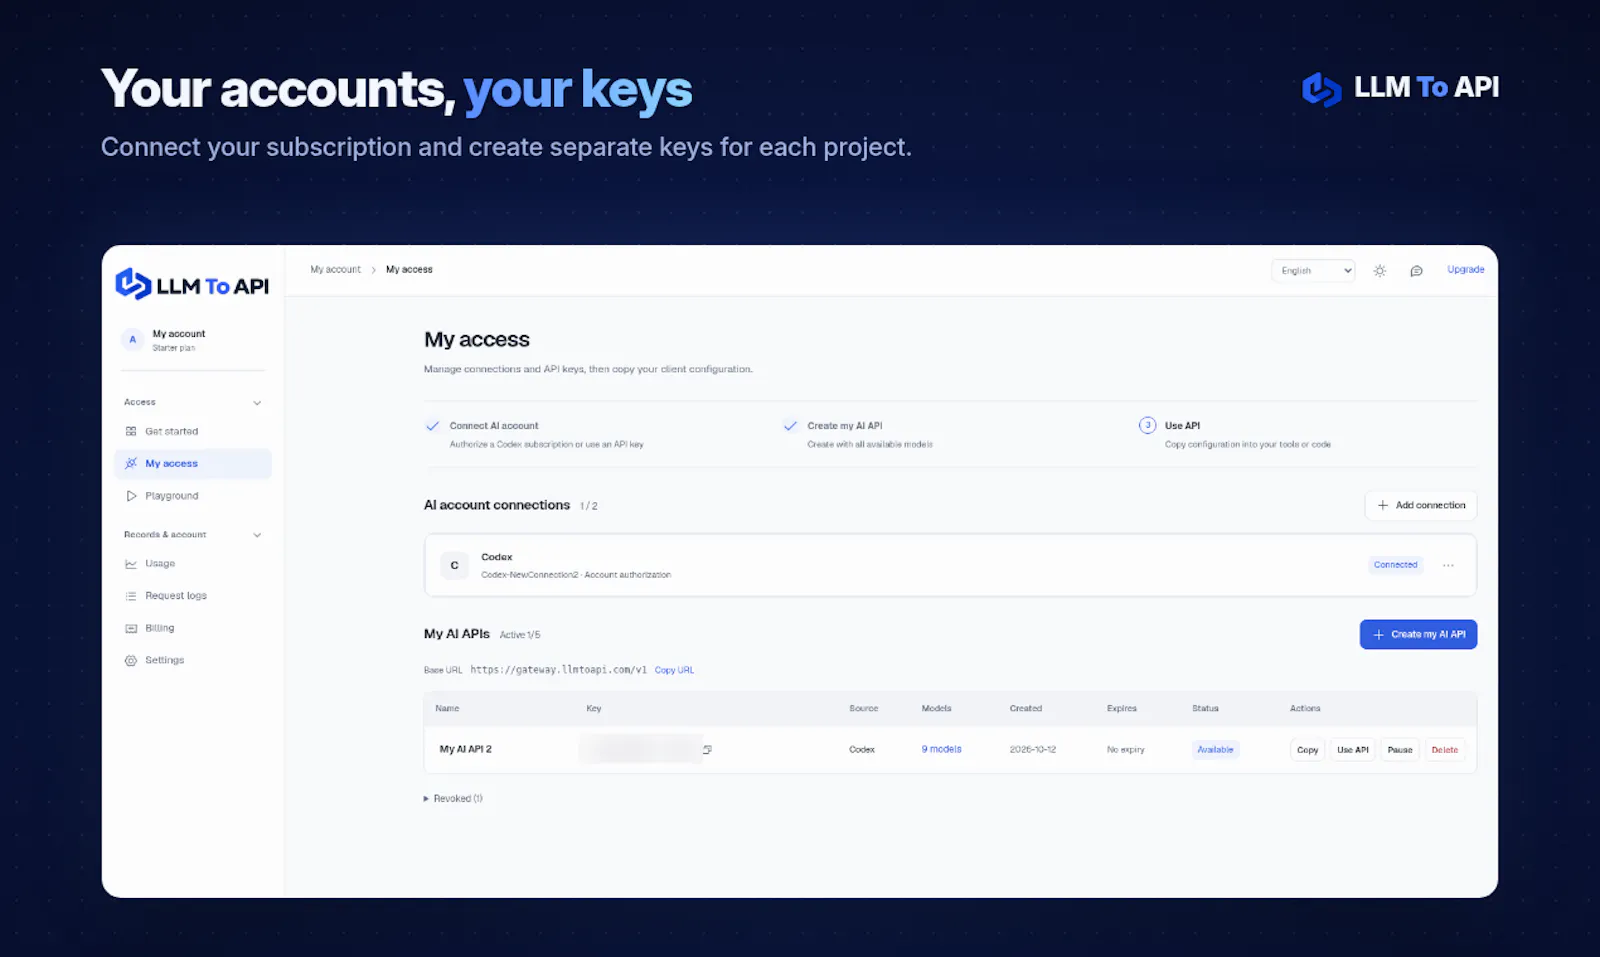Click the LLM To API sidebar logo
1600x957 pixels.
192,285
